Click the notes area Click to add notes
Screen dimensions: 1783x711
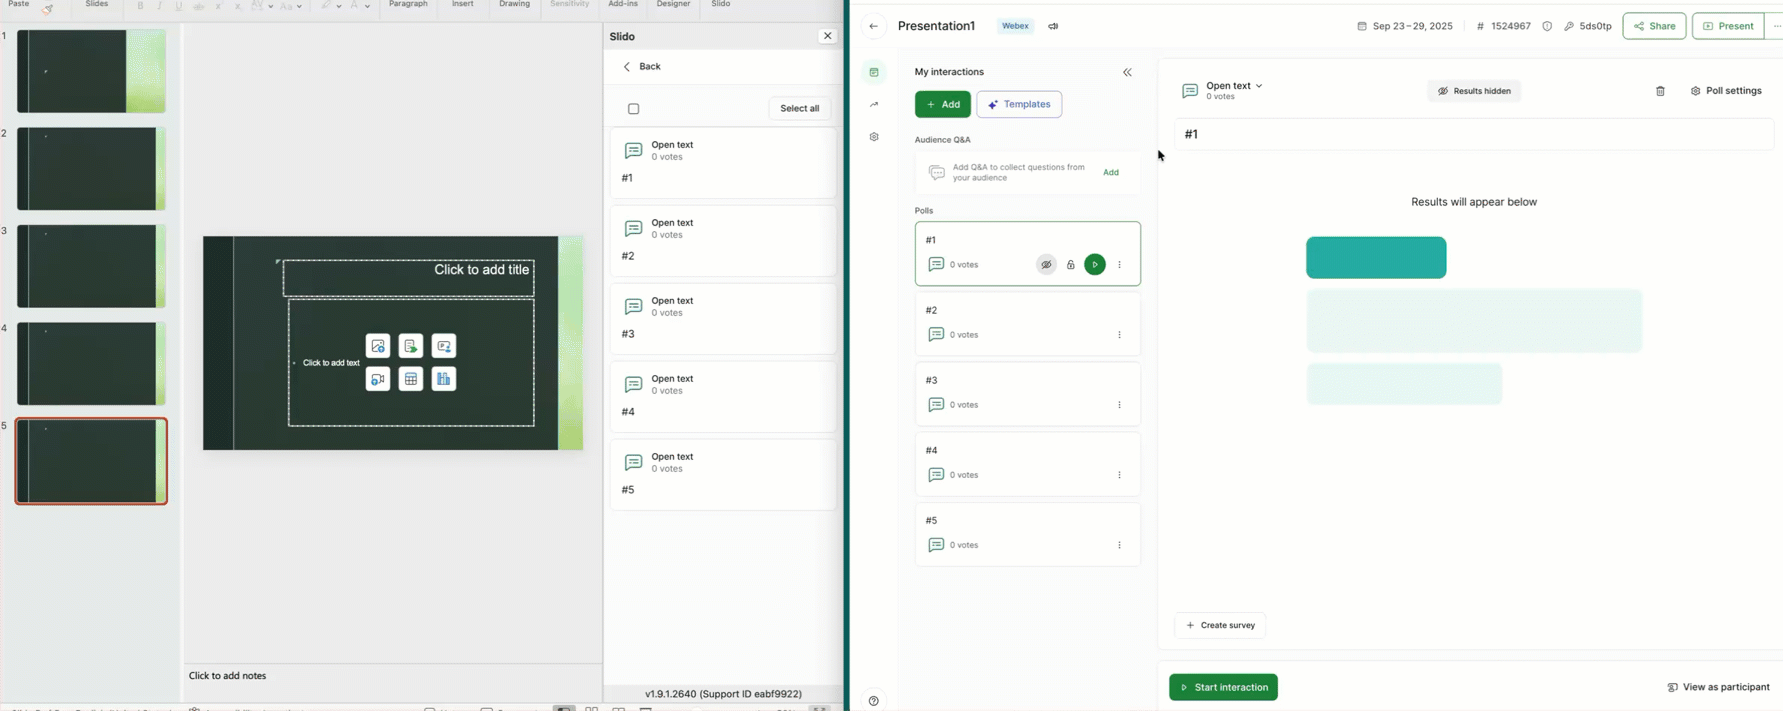228,676
